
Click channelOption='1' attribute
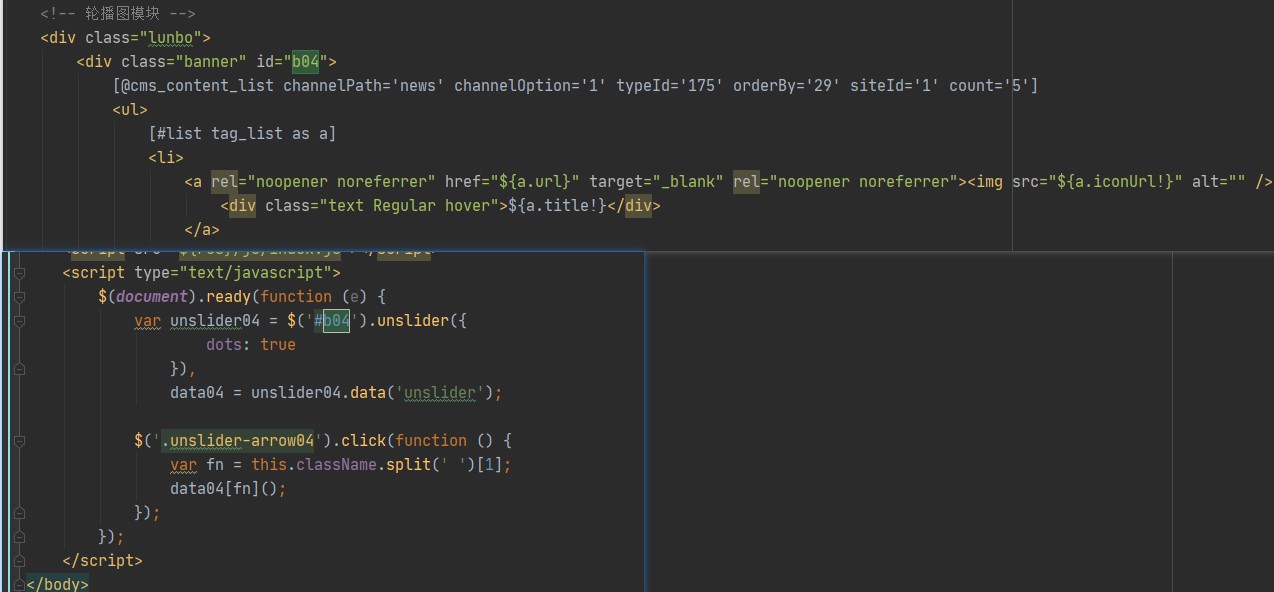click(x=530, y=86)
